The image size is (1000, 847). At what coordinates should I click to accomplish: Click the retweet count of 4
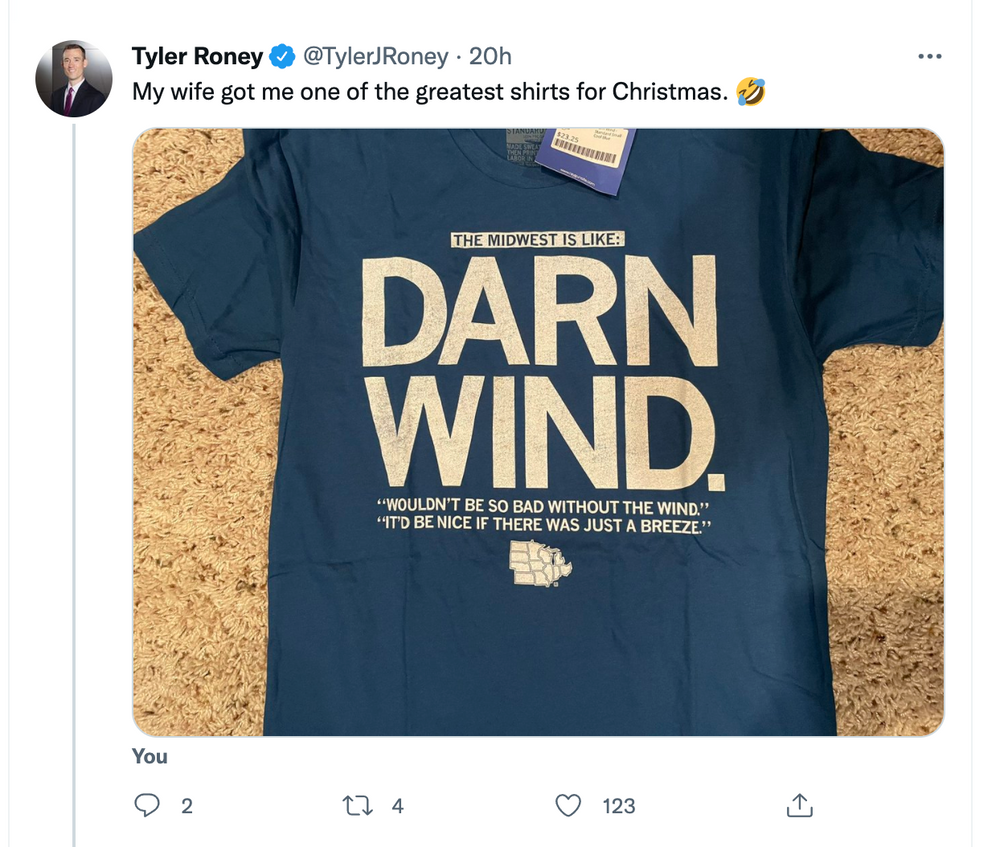397,805
